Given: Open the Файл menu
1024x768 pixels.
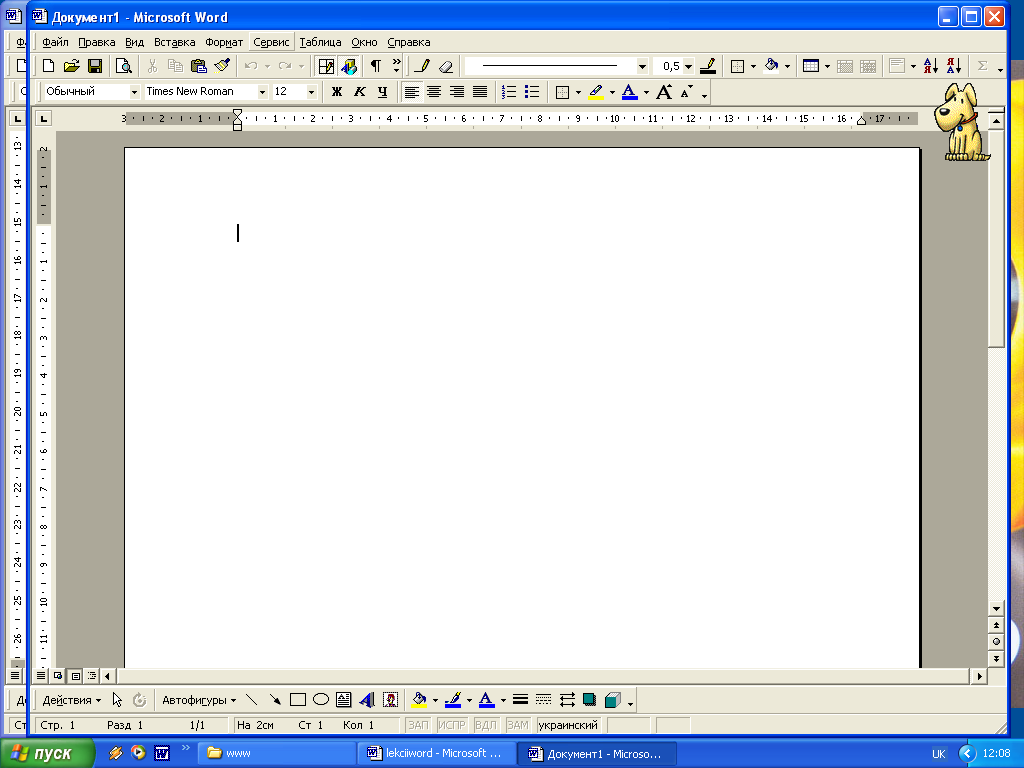Looking at the screenshot, I should point(55,42).
